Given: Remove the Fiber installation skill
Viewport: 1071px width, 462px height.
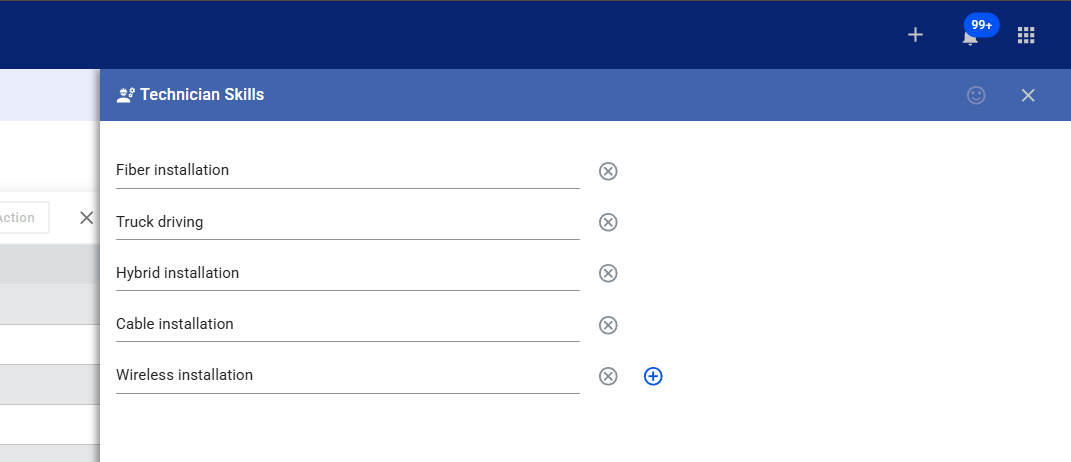Looking at the screenshot, I should point(608,171).
